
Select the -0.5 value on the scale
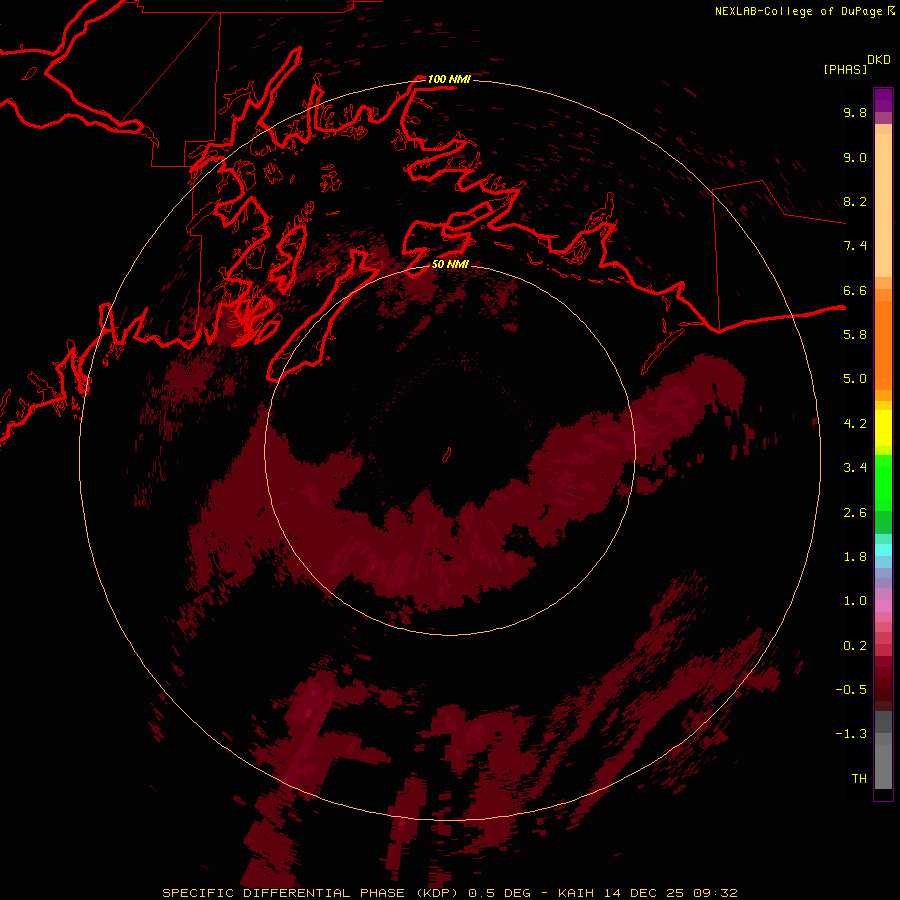pos(851,689)
